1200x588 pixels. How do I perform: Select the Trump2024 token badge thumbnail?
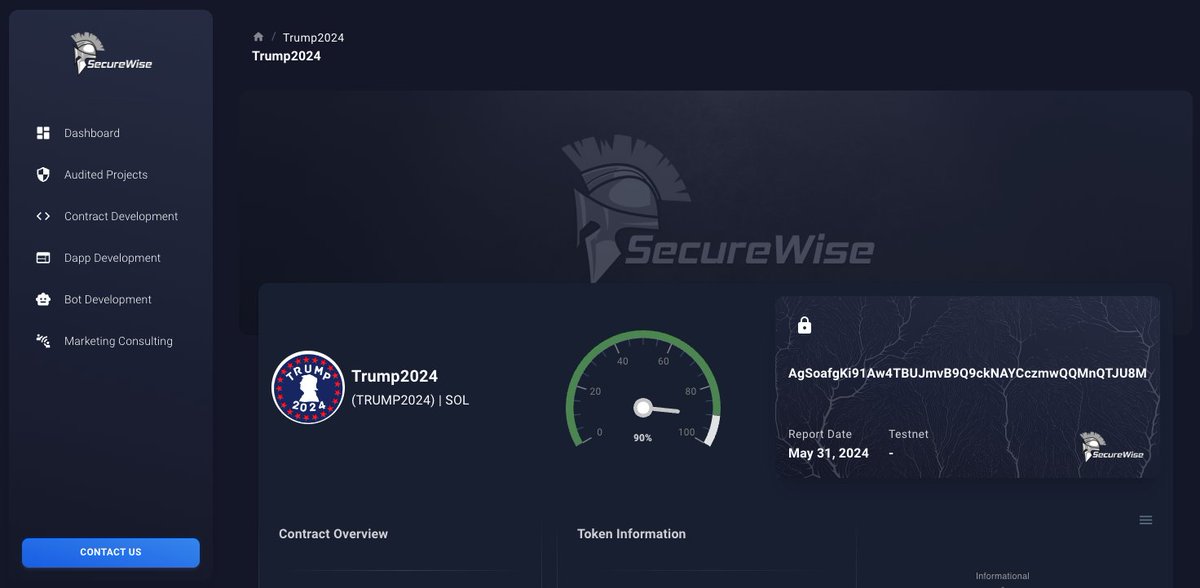point(307,387)
